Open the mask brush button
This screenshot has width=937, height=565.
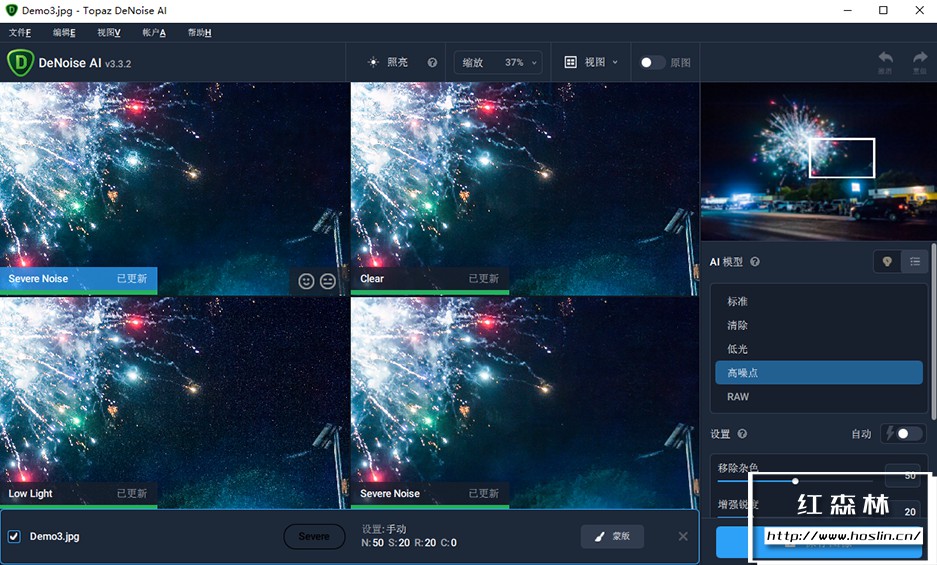tap(613, 536)
